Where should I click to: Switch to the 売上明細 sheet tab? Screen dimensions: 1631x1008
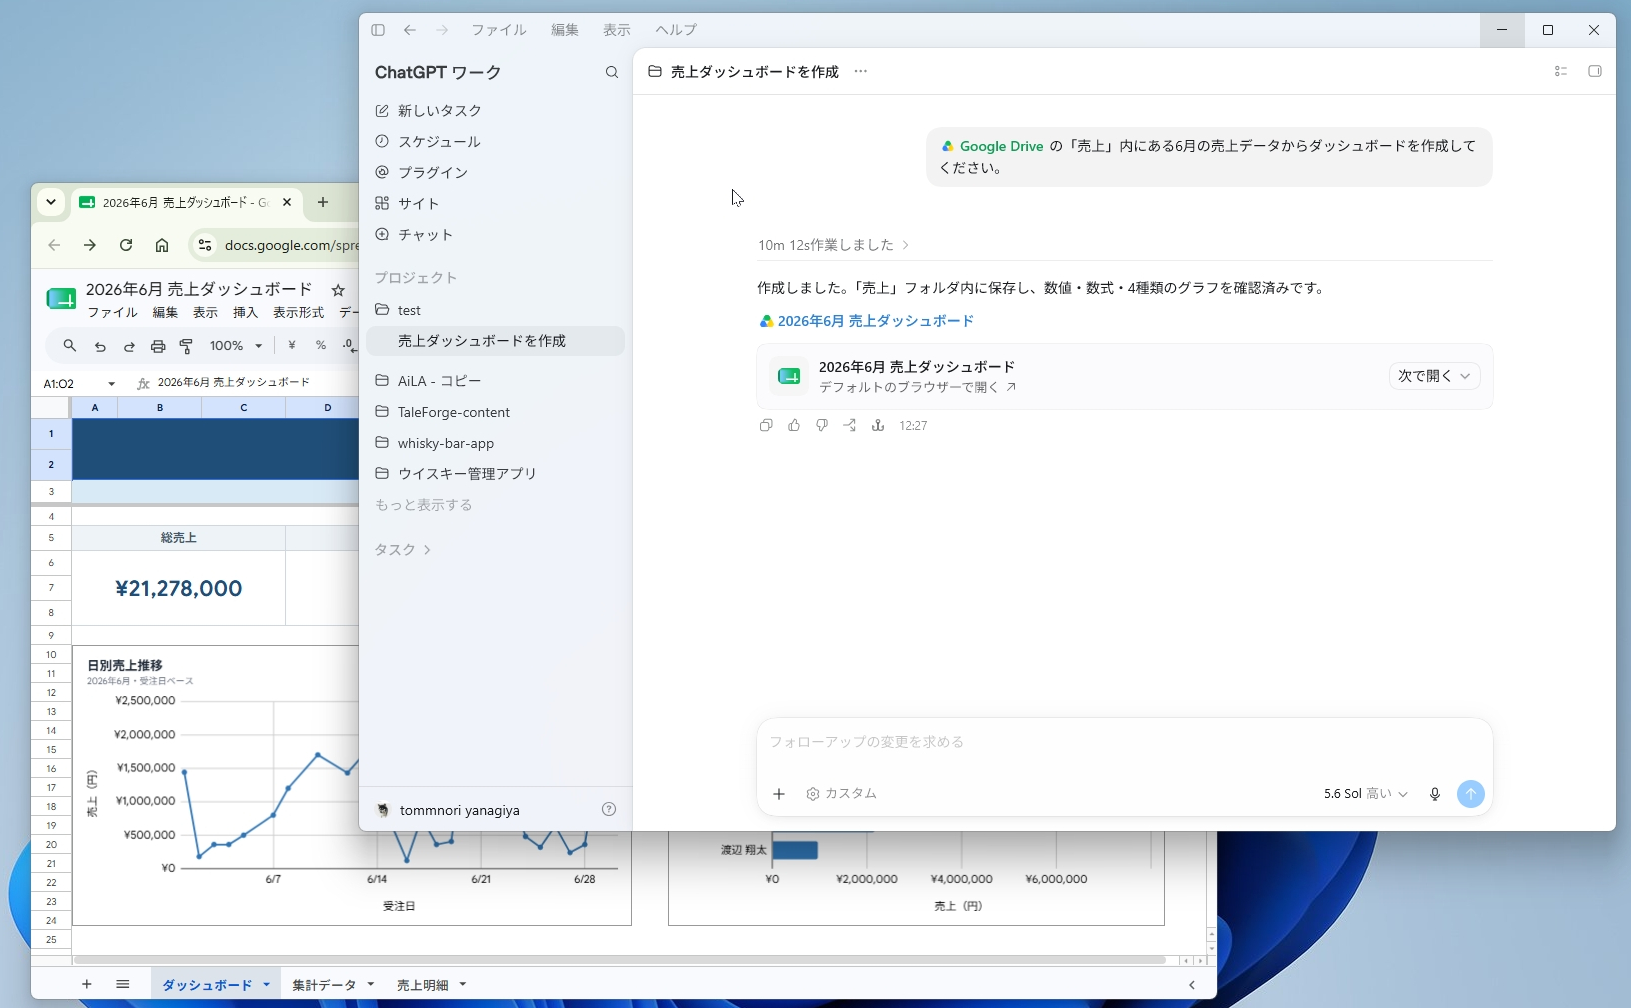coord(423,985)
